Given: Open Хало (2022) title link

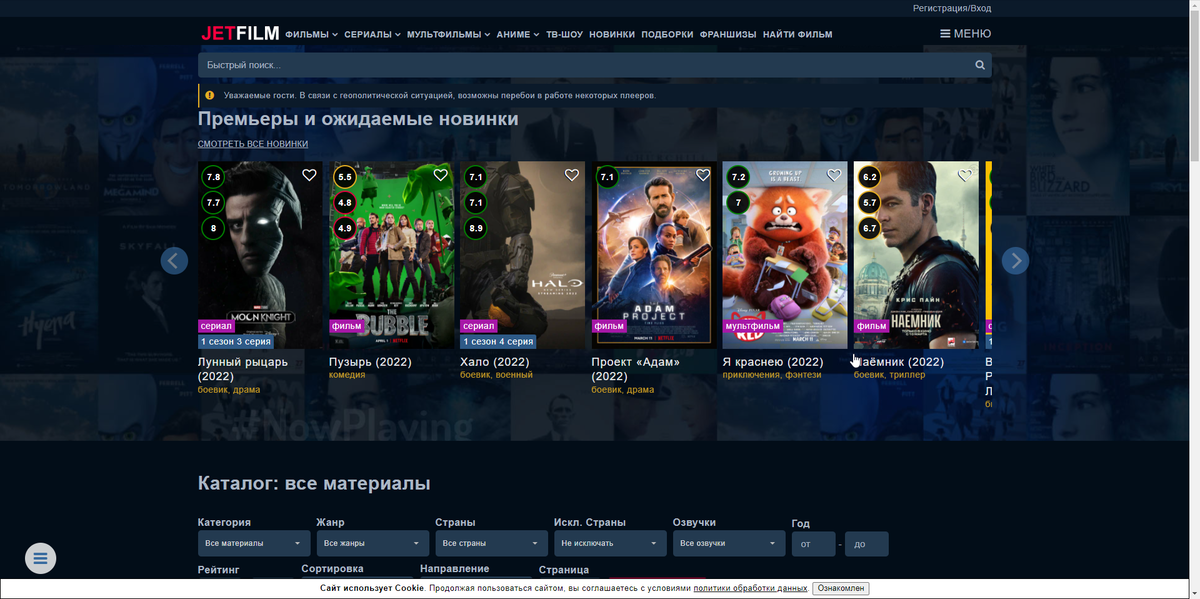Looking at the screenshot, I should coord(495,362).
